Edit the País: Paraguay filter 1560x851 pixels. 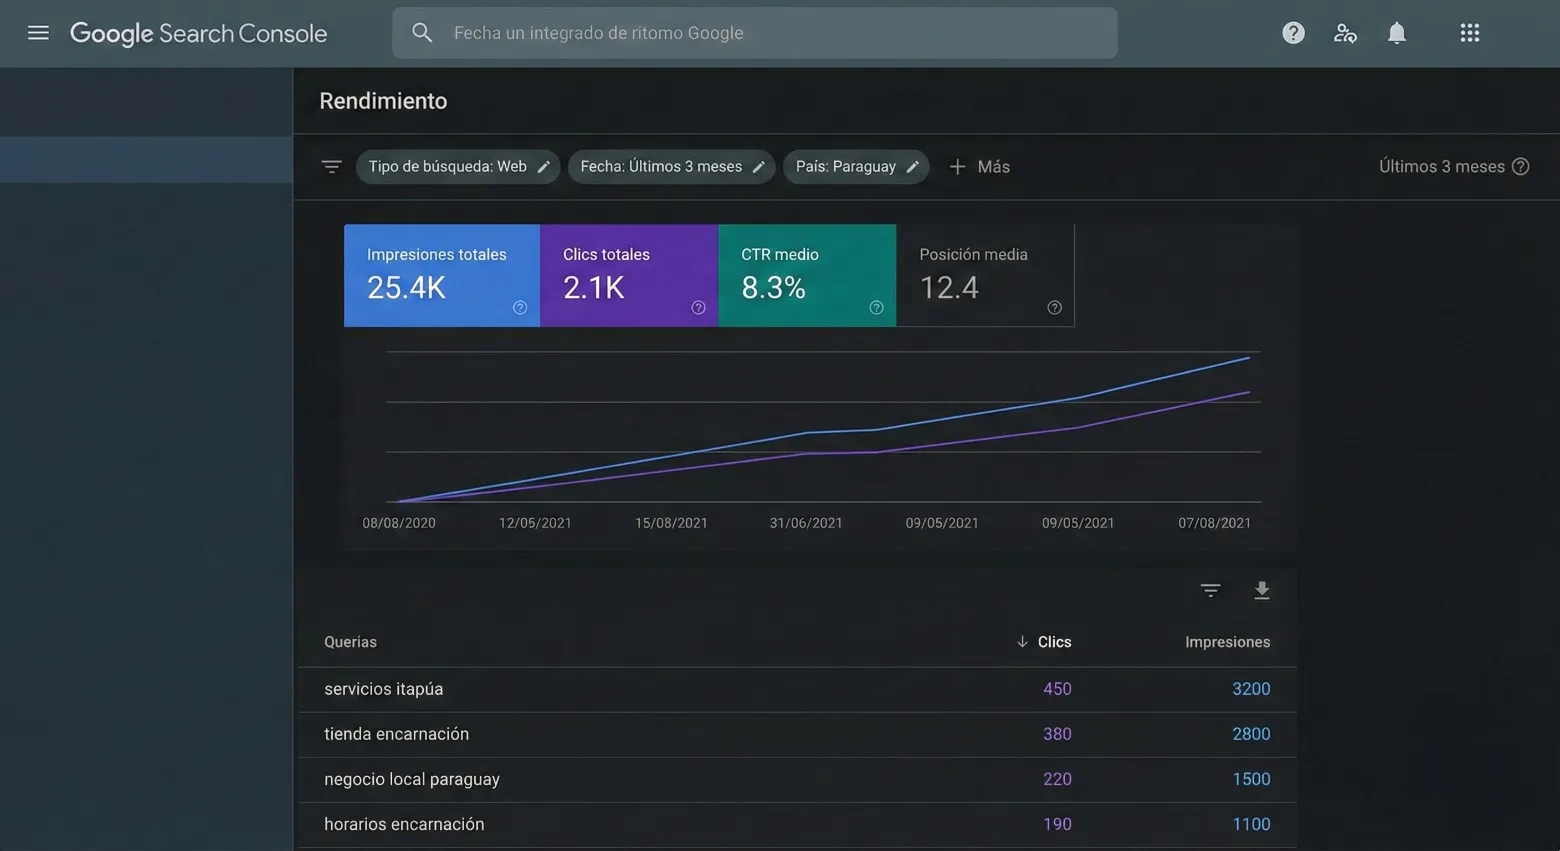click(912, 166)
